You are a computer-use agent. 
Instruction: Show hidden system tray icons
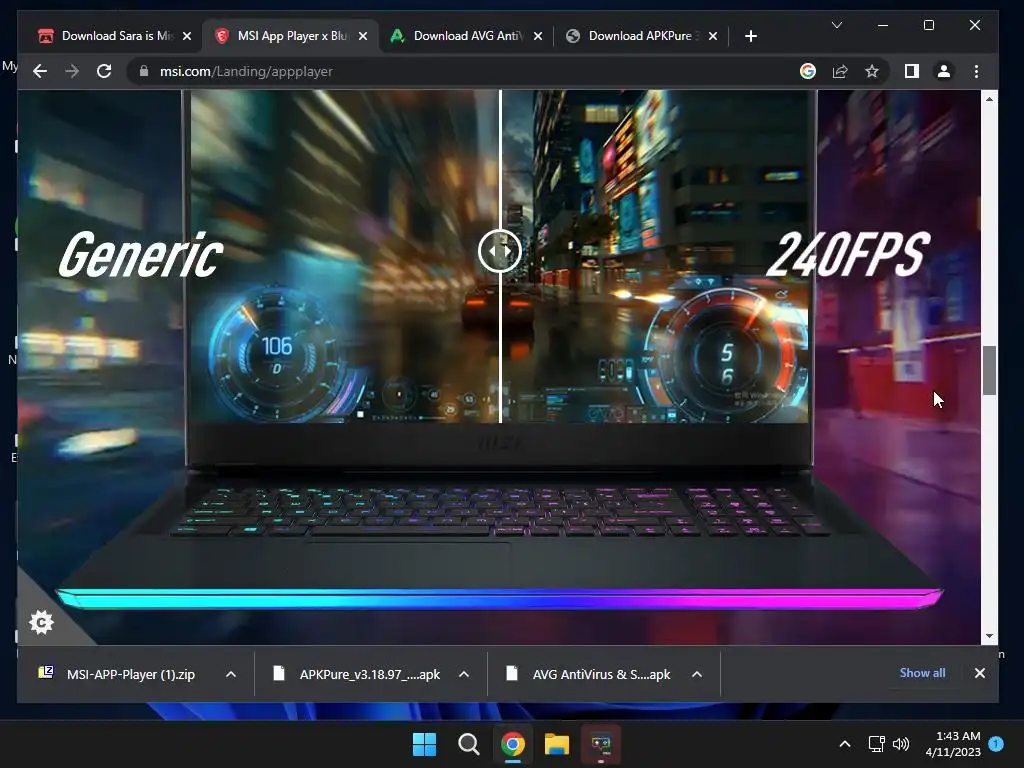844,744
